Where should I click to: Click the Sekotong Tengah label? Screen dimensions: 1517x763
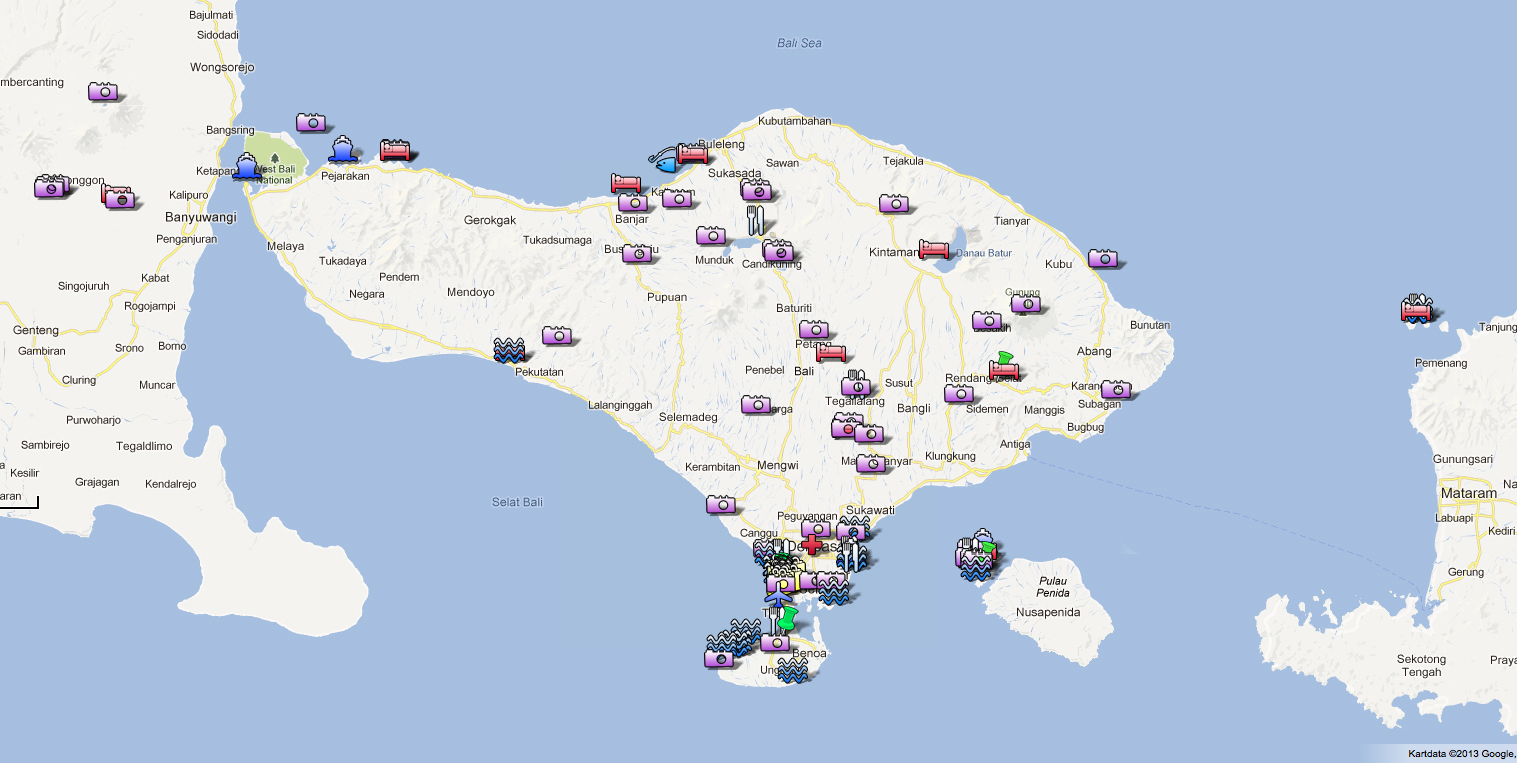pos(1420,666)
